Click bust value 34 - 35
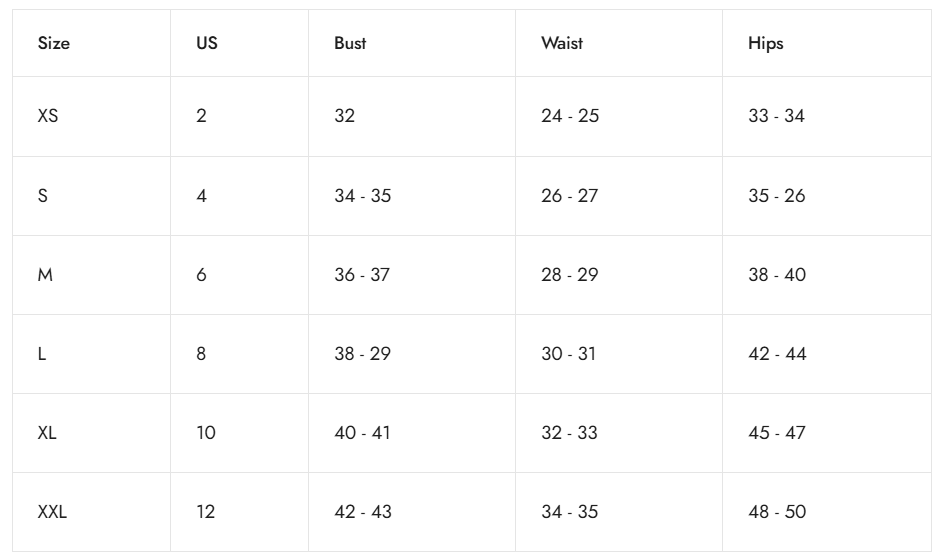 (362, 196)
